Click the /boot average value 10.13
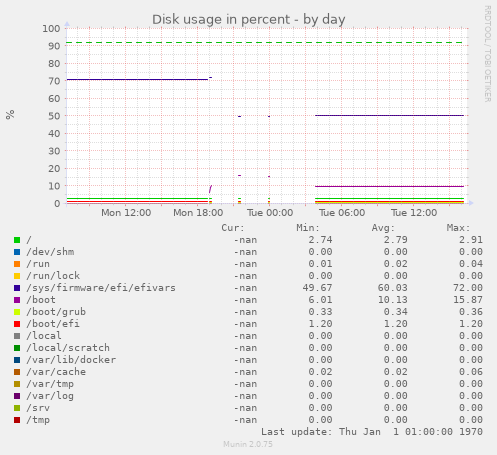 (392, 300)
